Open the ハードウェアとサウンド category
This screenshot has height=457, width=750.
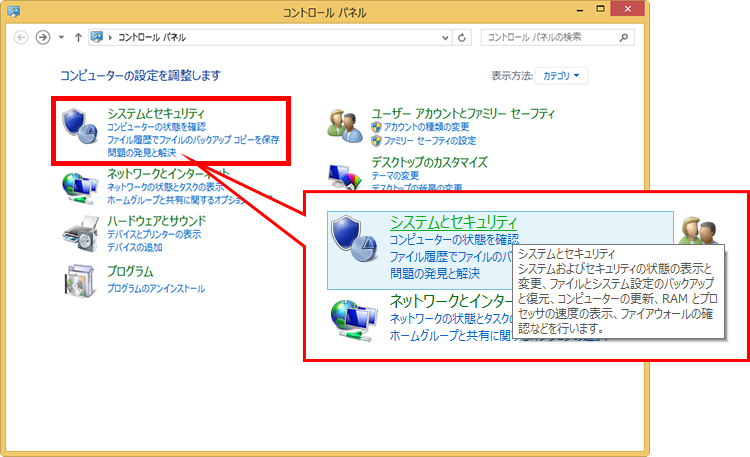156,221
